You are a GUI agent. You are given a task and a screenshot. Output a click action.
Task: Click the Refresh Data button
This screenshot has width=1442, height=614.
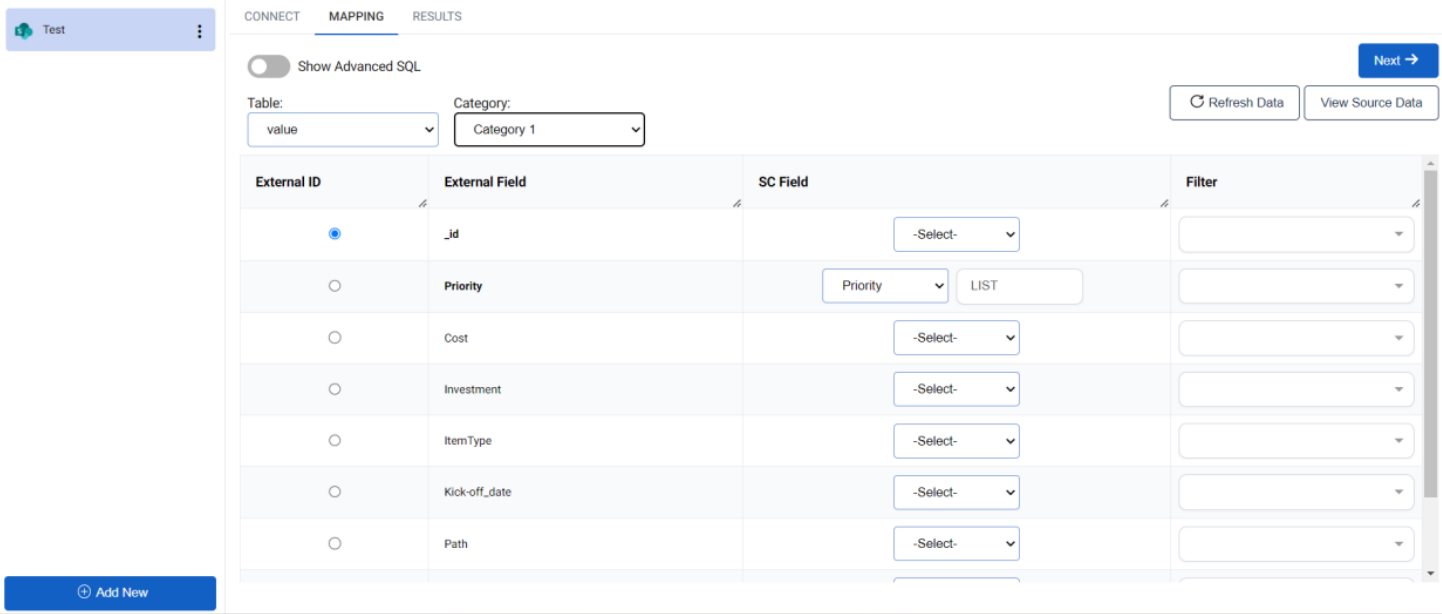pyautogui.click(x=1234, y=102)
